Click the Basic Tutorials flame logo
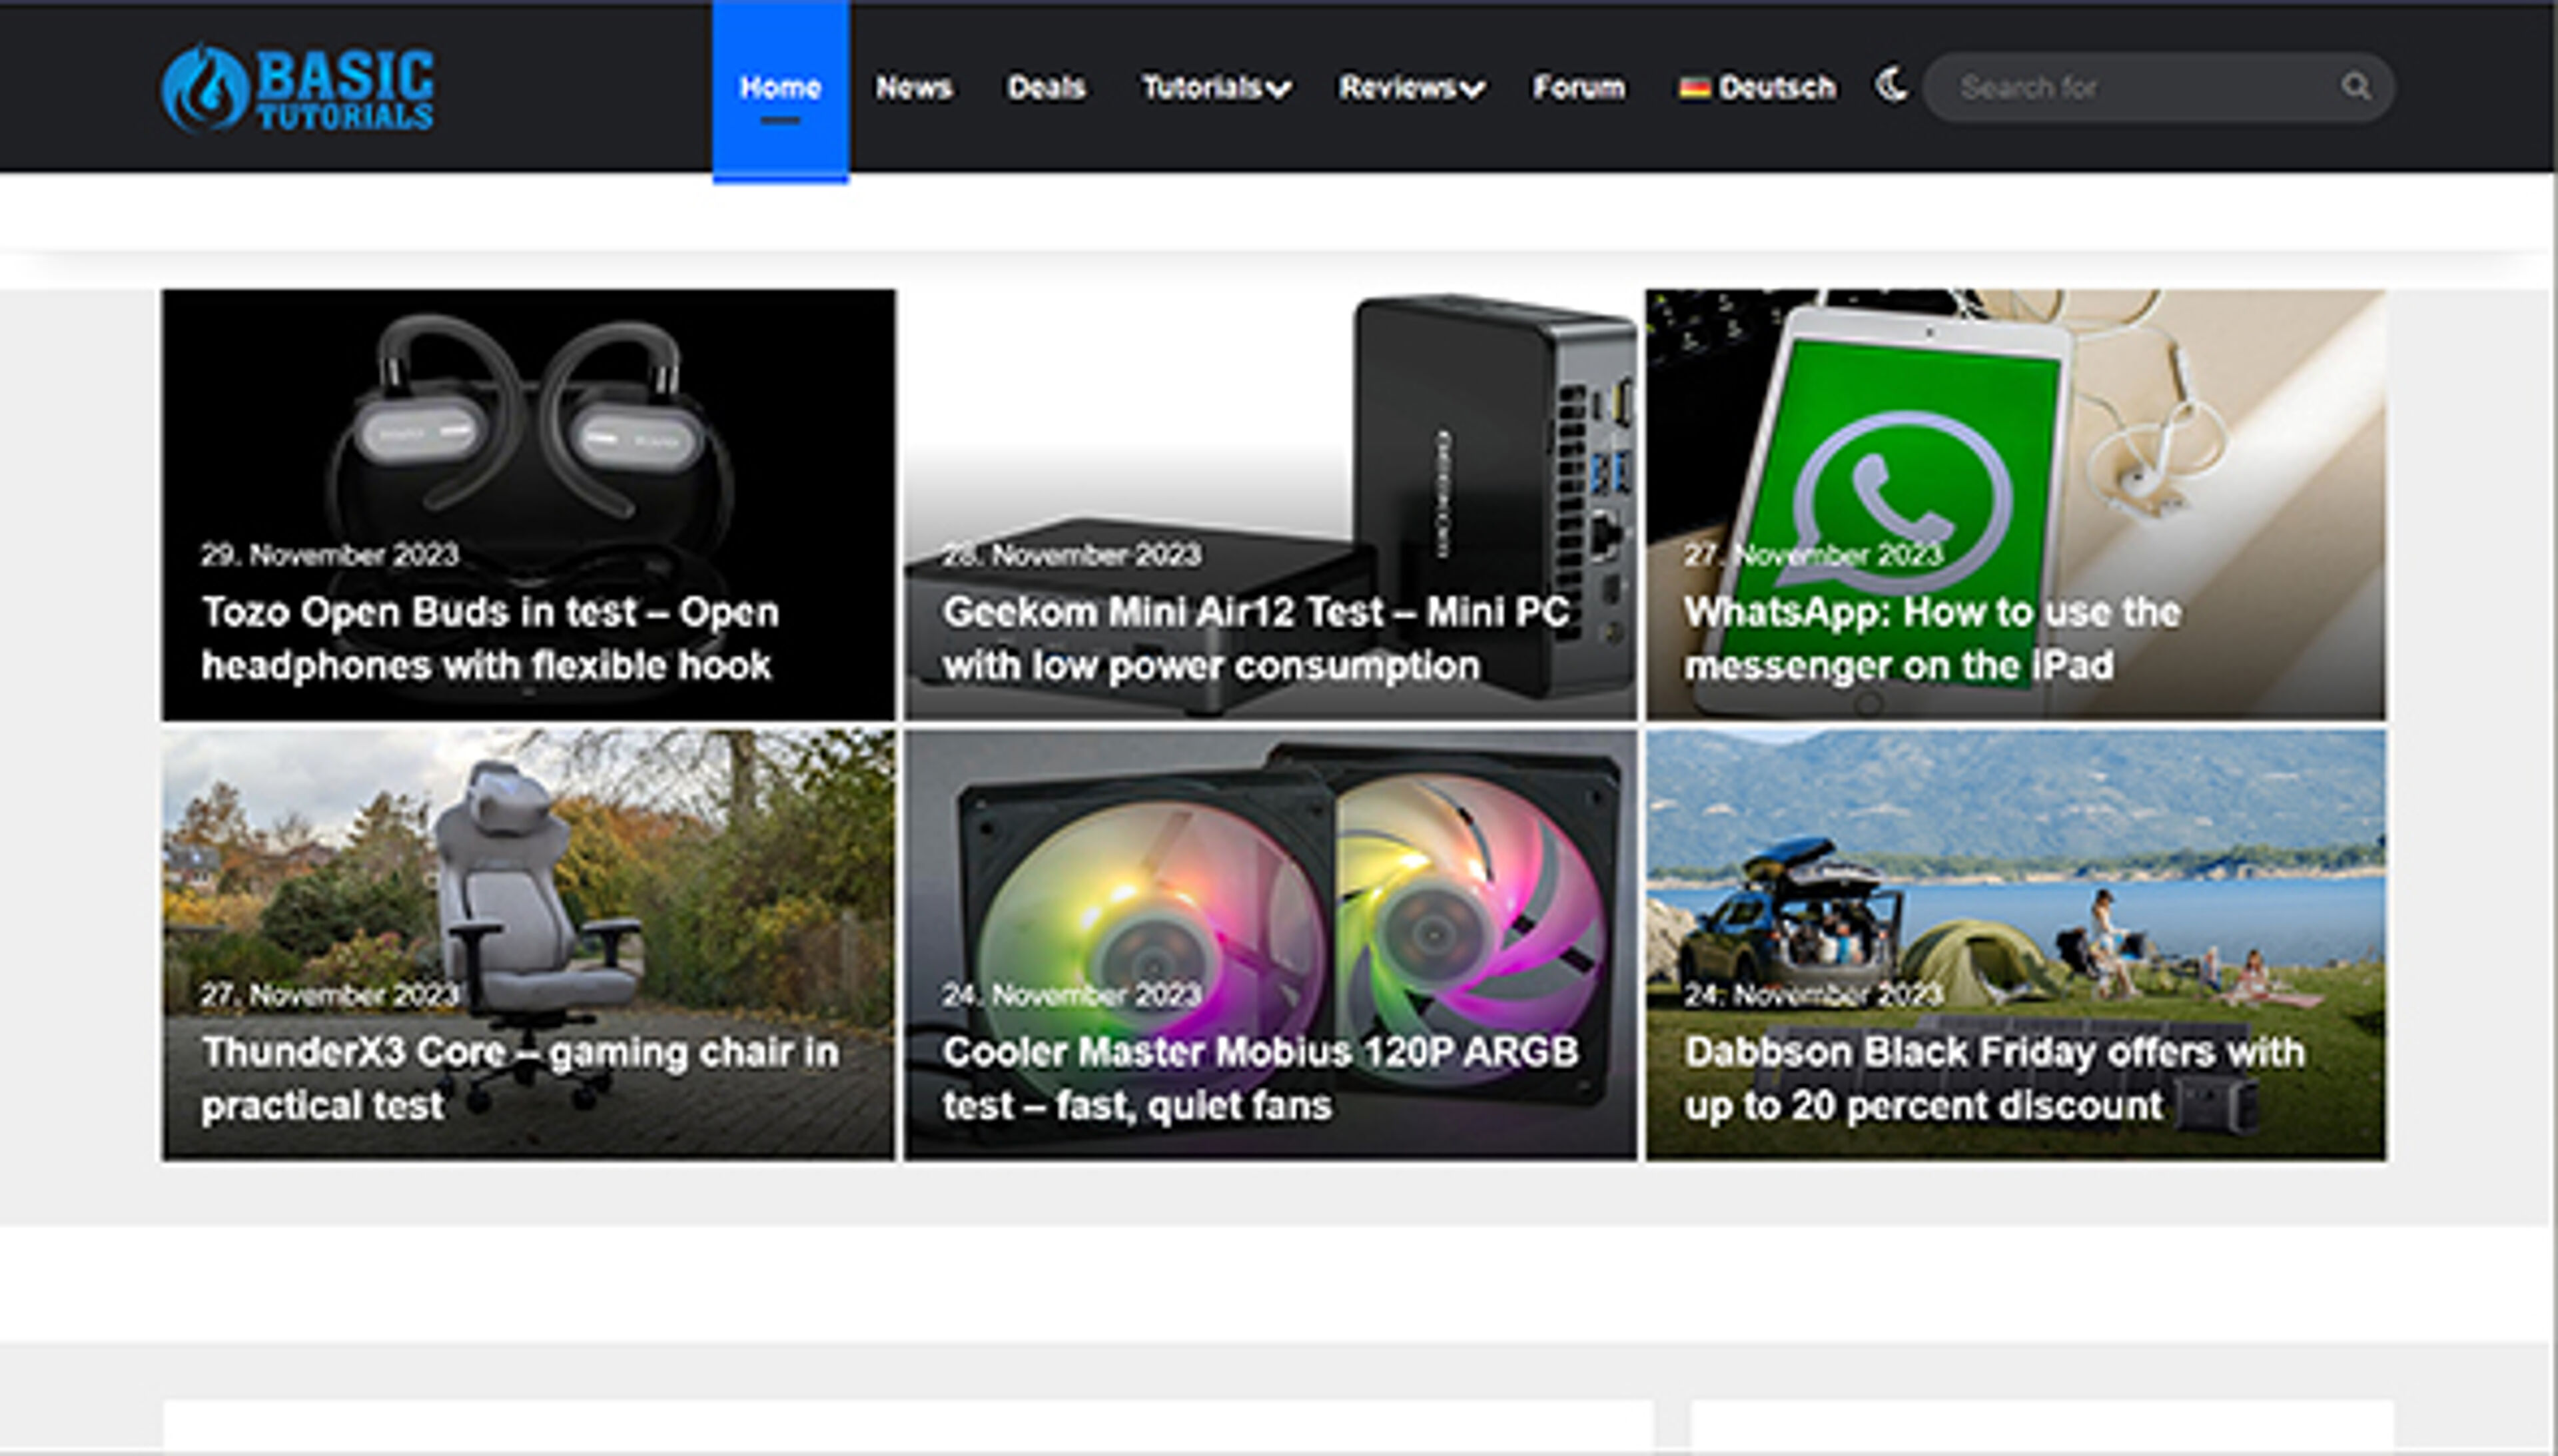The image size is (2558, 1456). click(204, 88)
